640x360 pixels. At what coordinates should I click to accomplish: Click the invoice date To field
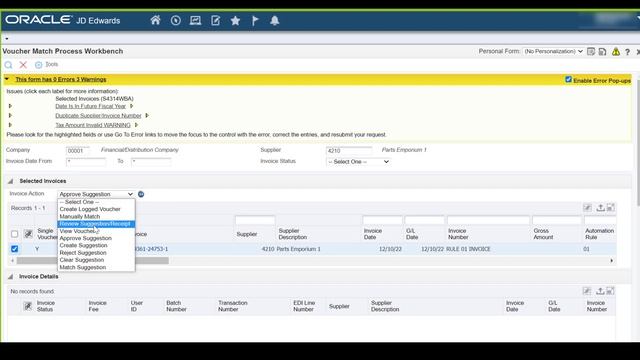click(x=151, y=162)
